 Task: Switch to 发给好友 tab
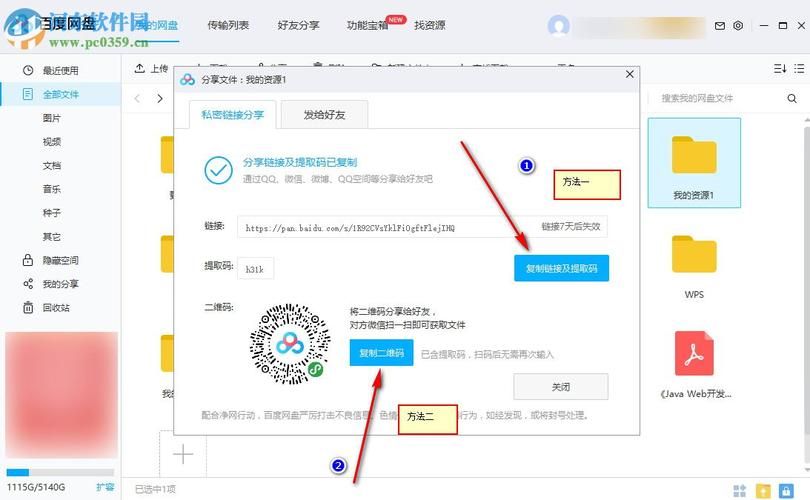(324, 115)
